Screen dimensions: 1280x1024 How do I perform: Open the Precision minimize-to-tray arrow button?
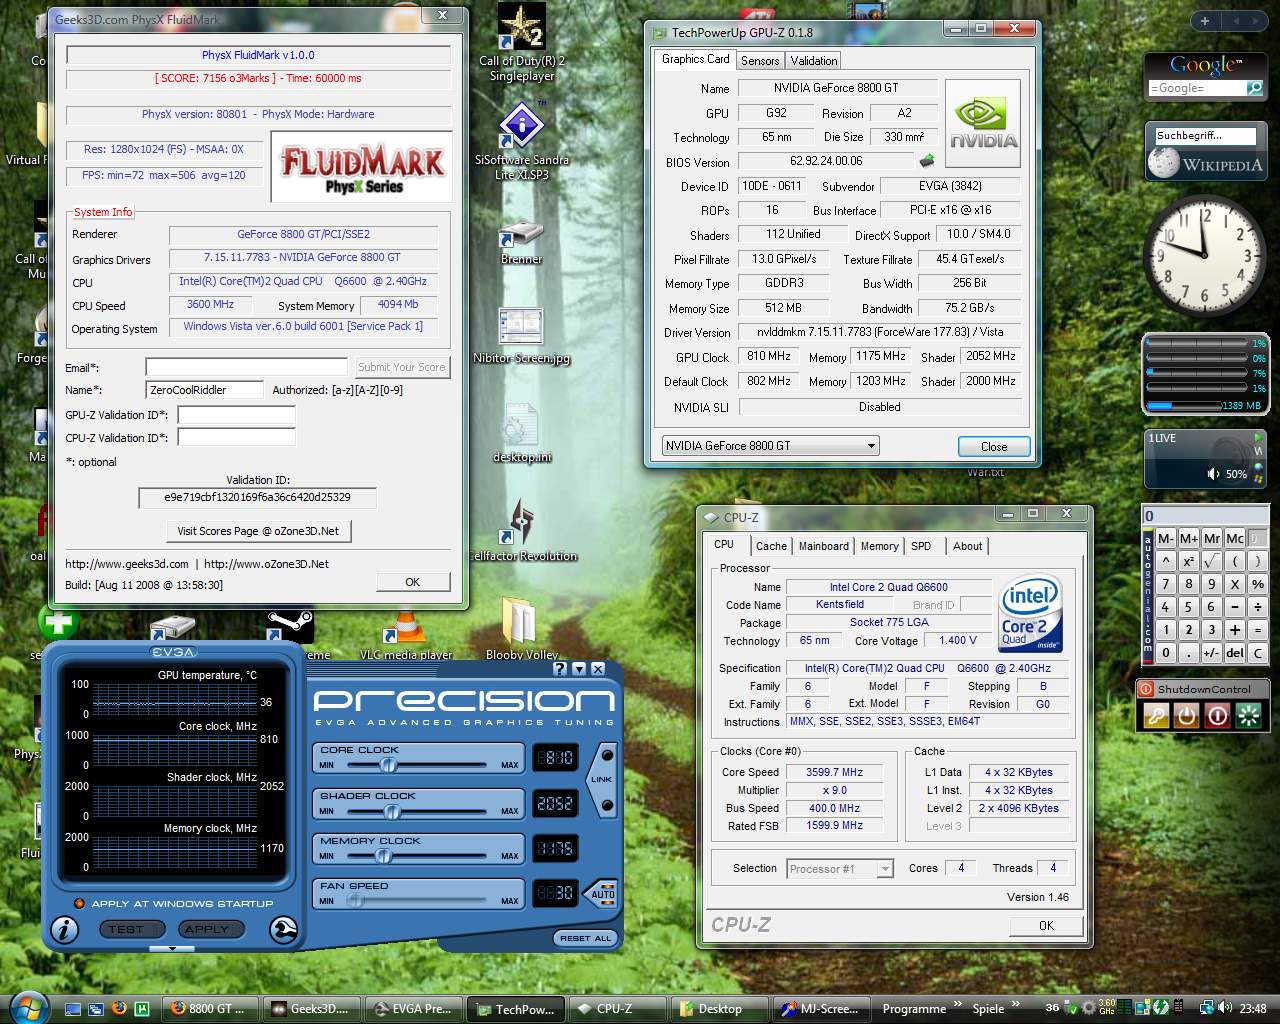[x=579, y=668]
